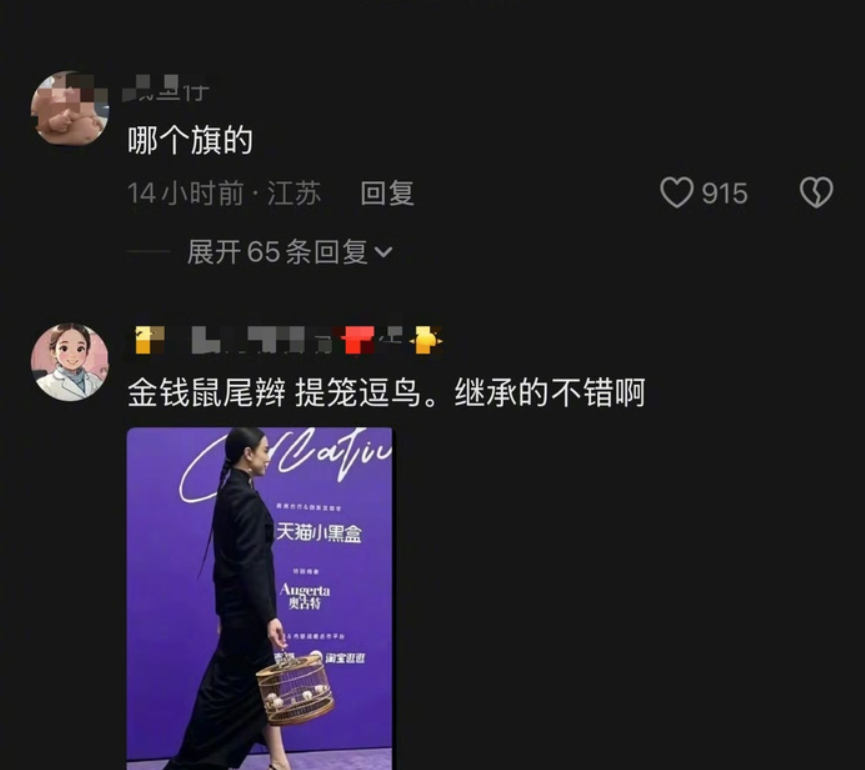Reply to the 哪个旗的 comment
The width and height of the screenshot is (865, 770).
pos(387,194)
